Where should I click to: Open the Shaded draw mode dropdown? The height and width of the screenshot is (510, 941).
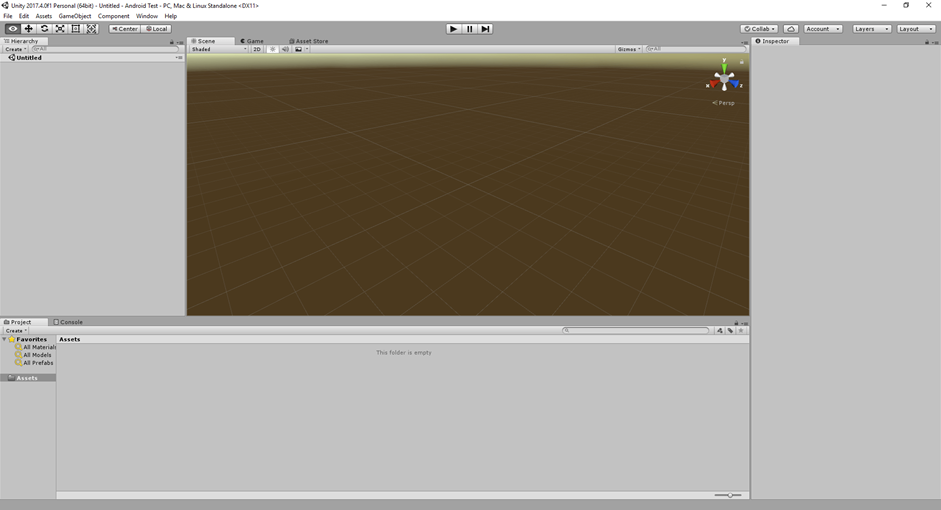(x=218, y=49)
